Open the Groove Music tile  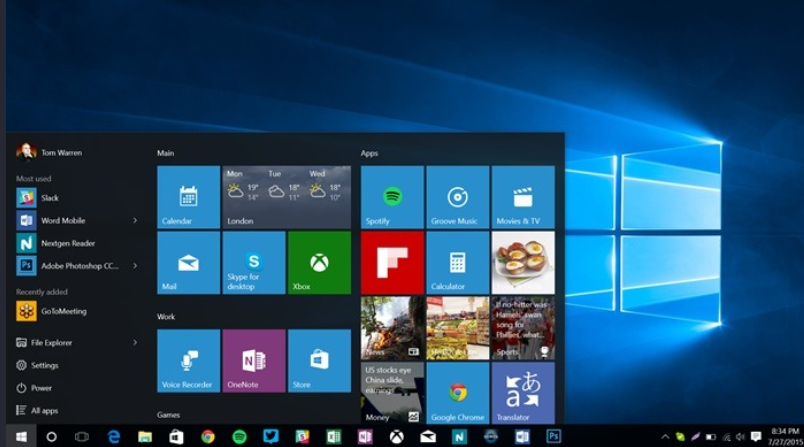click(457, 197)
